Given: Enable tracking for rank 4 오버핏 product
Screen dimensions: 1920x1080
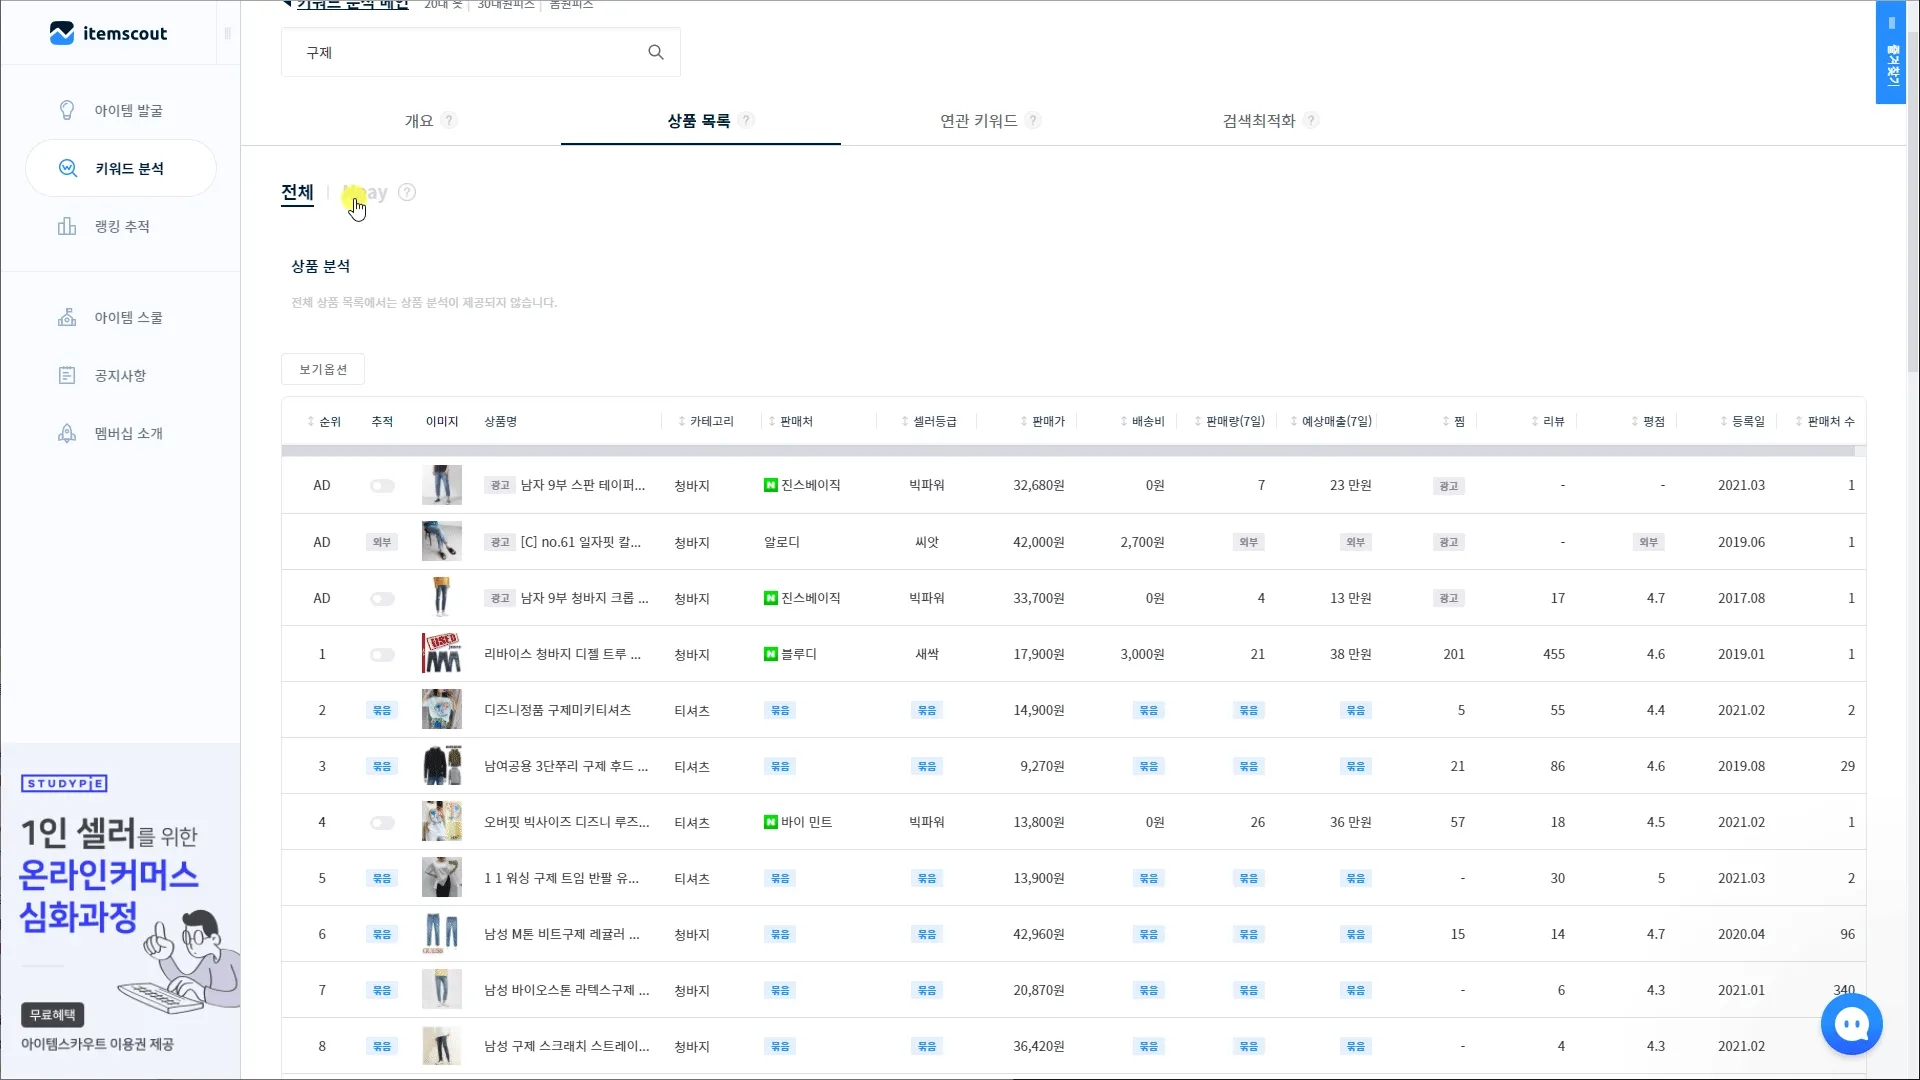Looking at the screenshot, I should 382,823.
